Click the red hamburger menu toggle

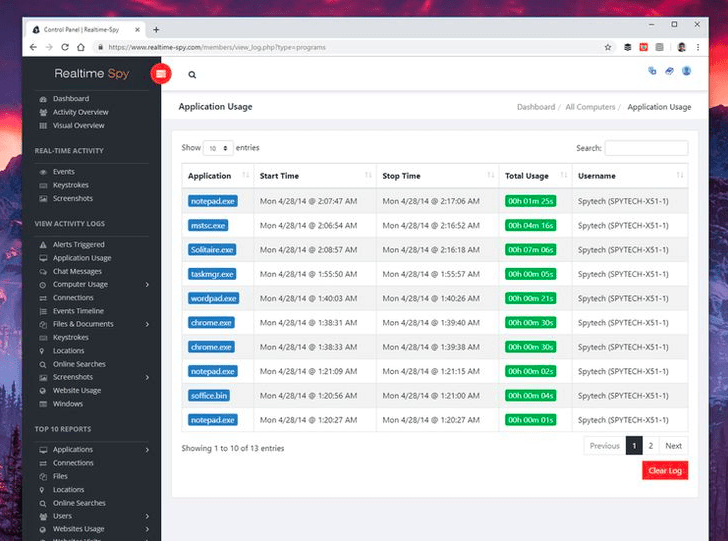[x=161, y=74]
